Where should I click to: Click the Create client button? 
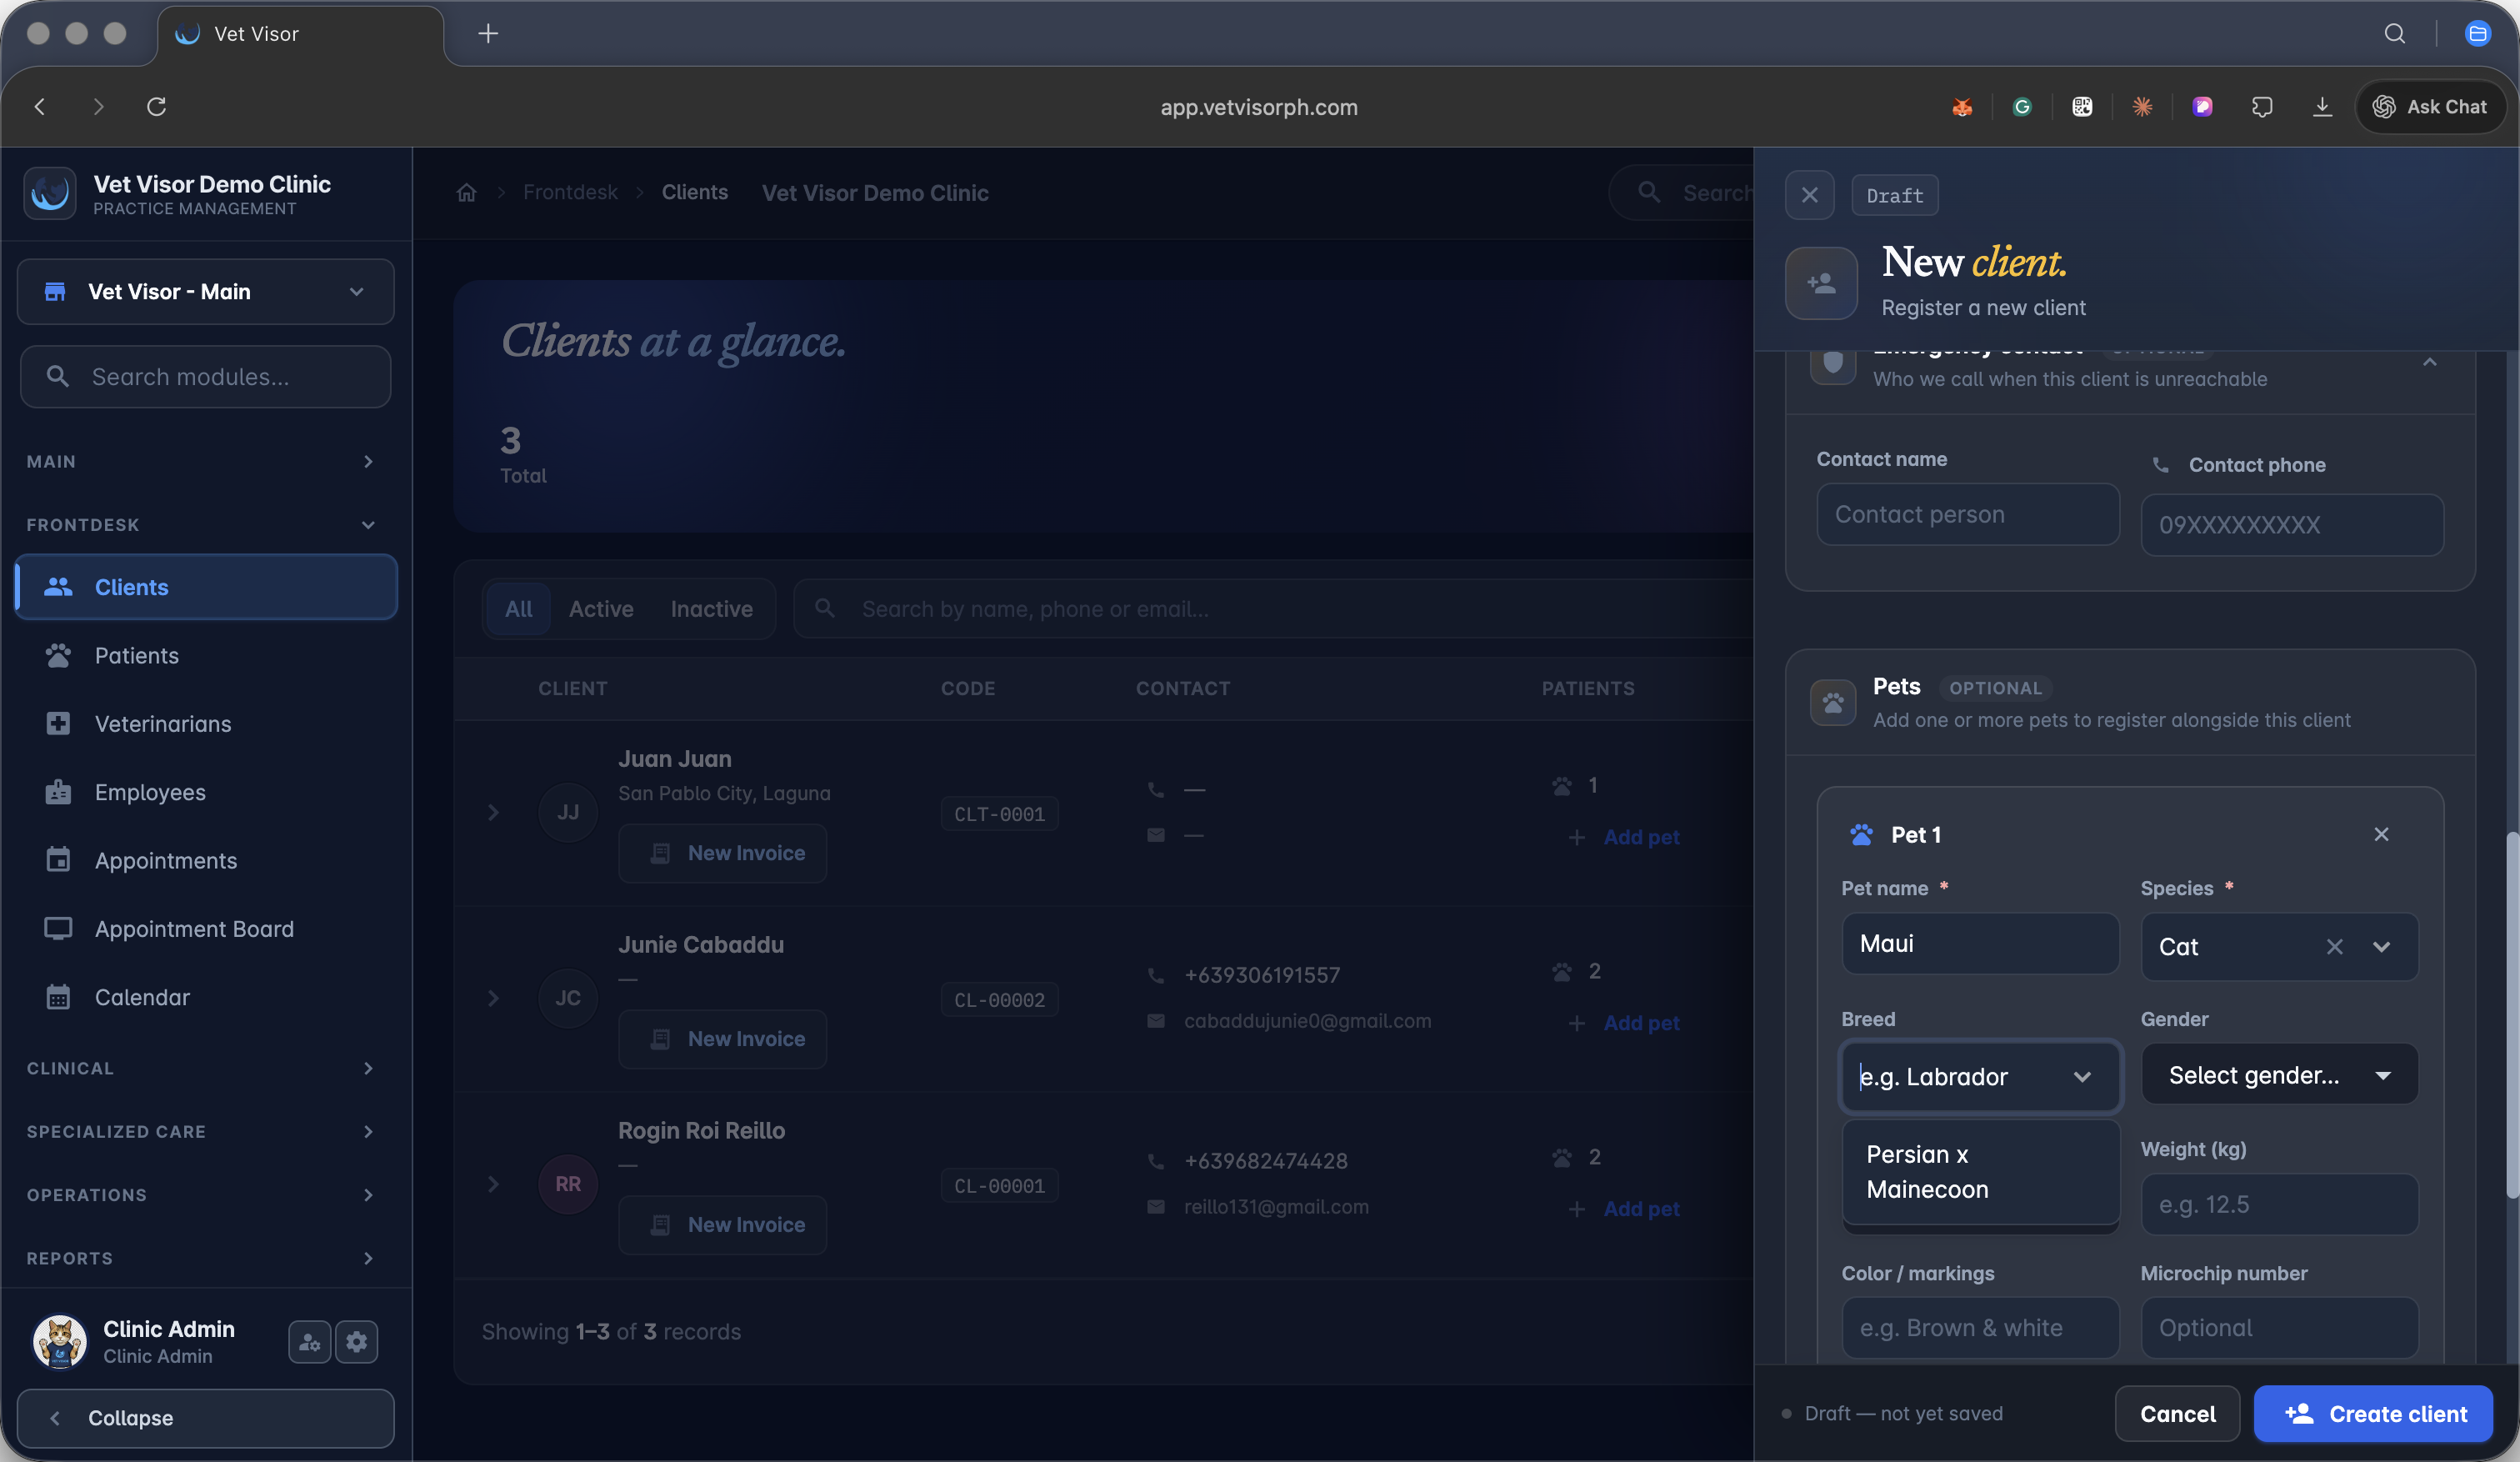point(2373,1413)
